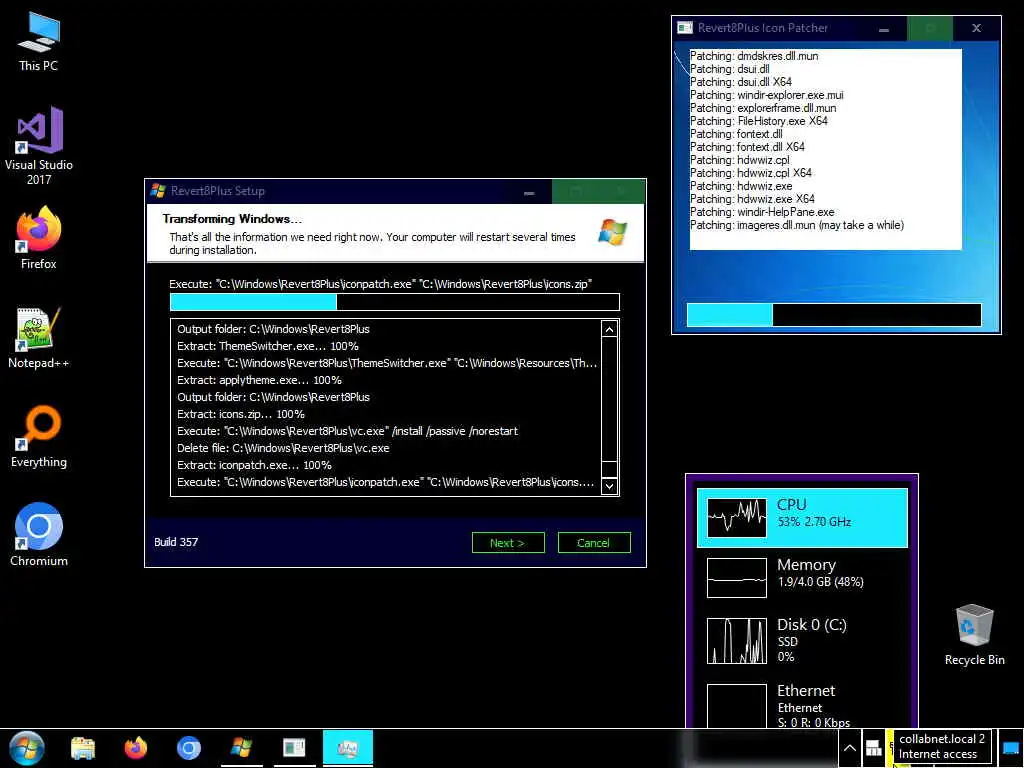Open Visual Studio 2017 desktop shortcut

(x=39, y=146)
